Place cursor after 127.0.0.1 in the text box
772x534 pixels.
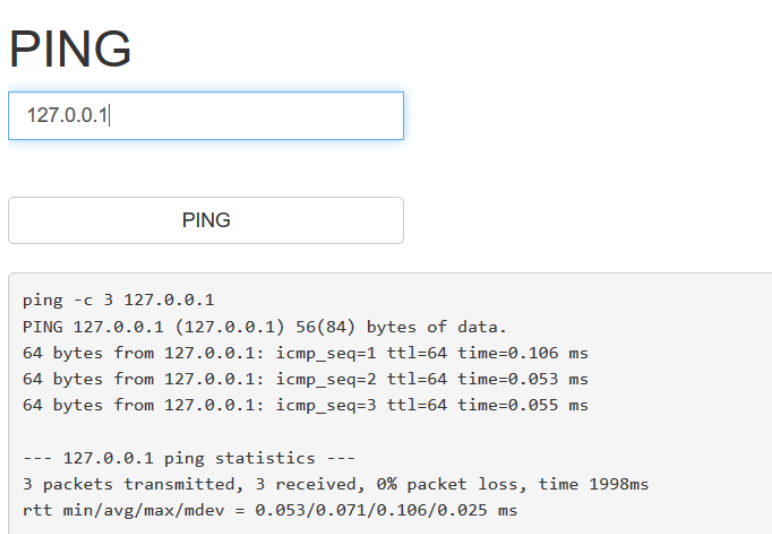[x=109, y=116]
